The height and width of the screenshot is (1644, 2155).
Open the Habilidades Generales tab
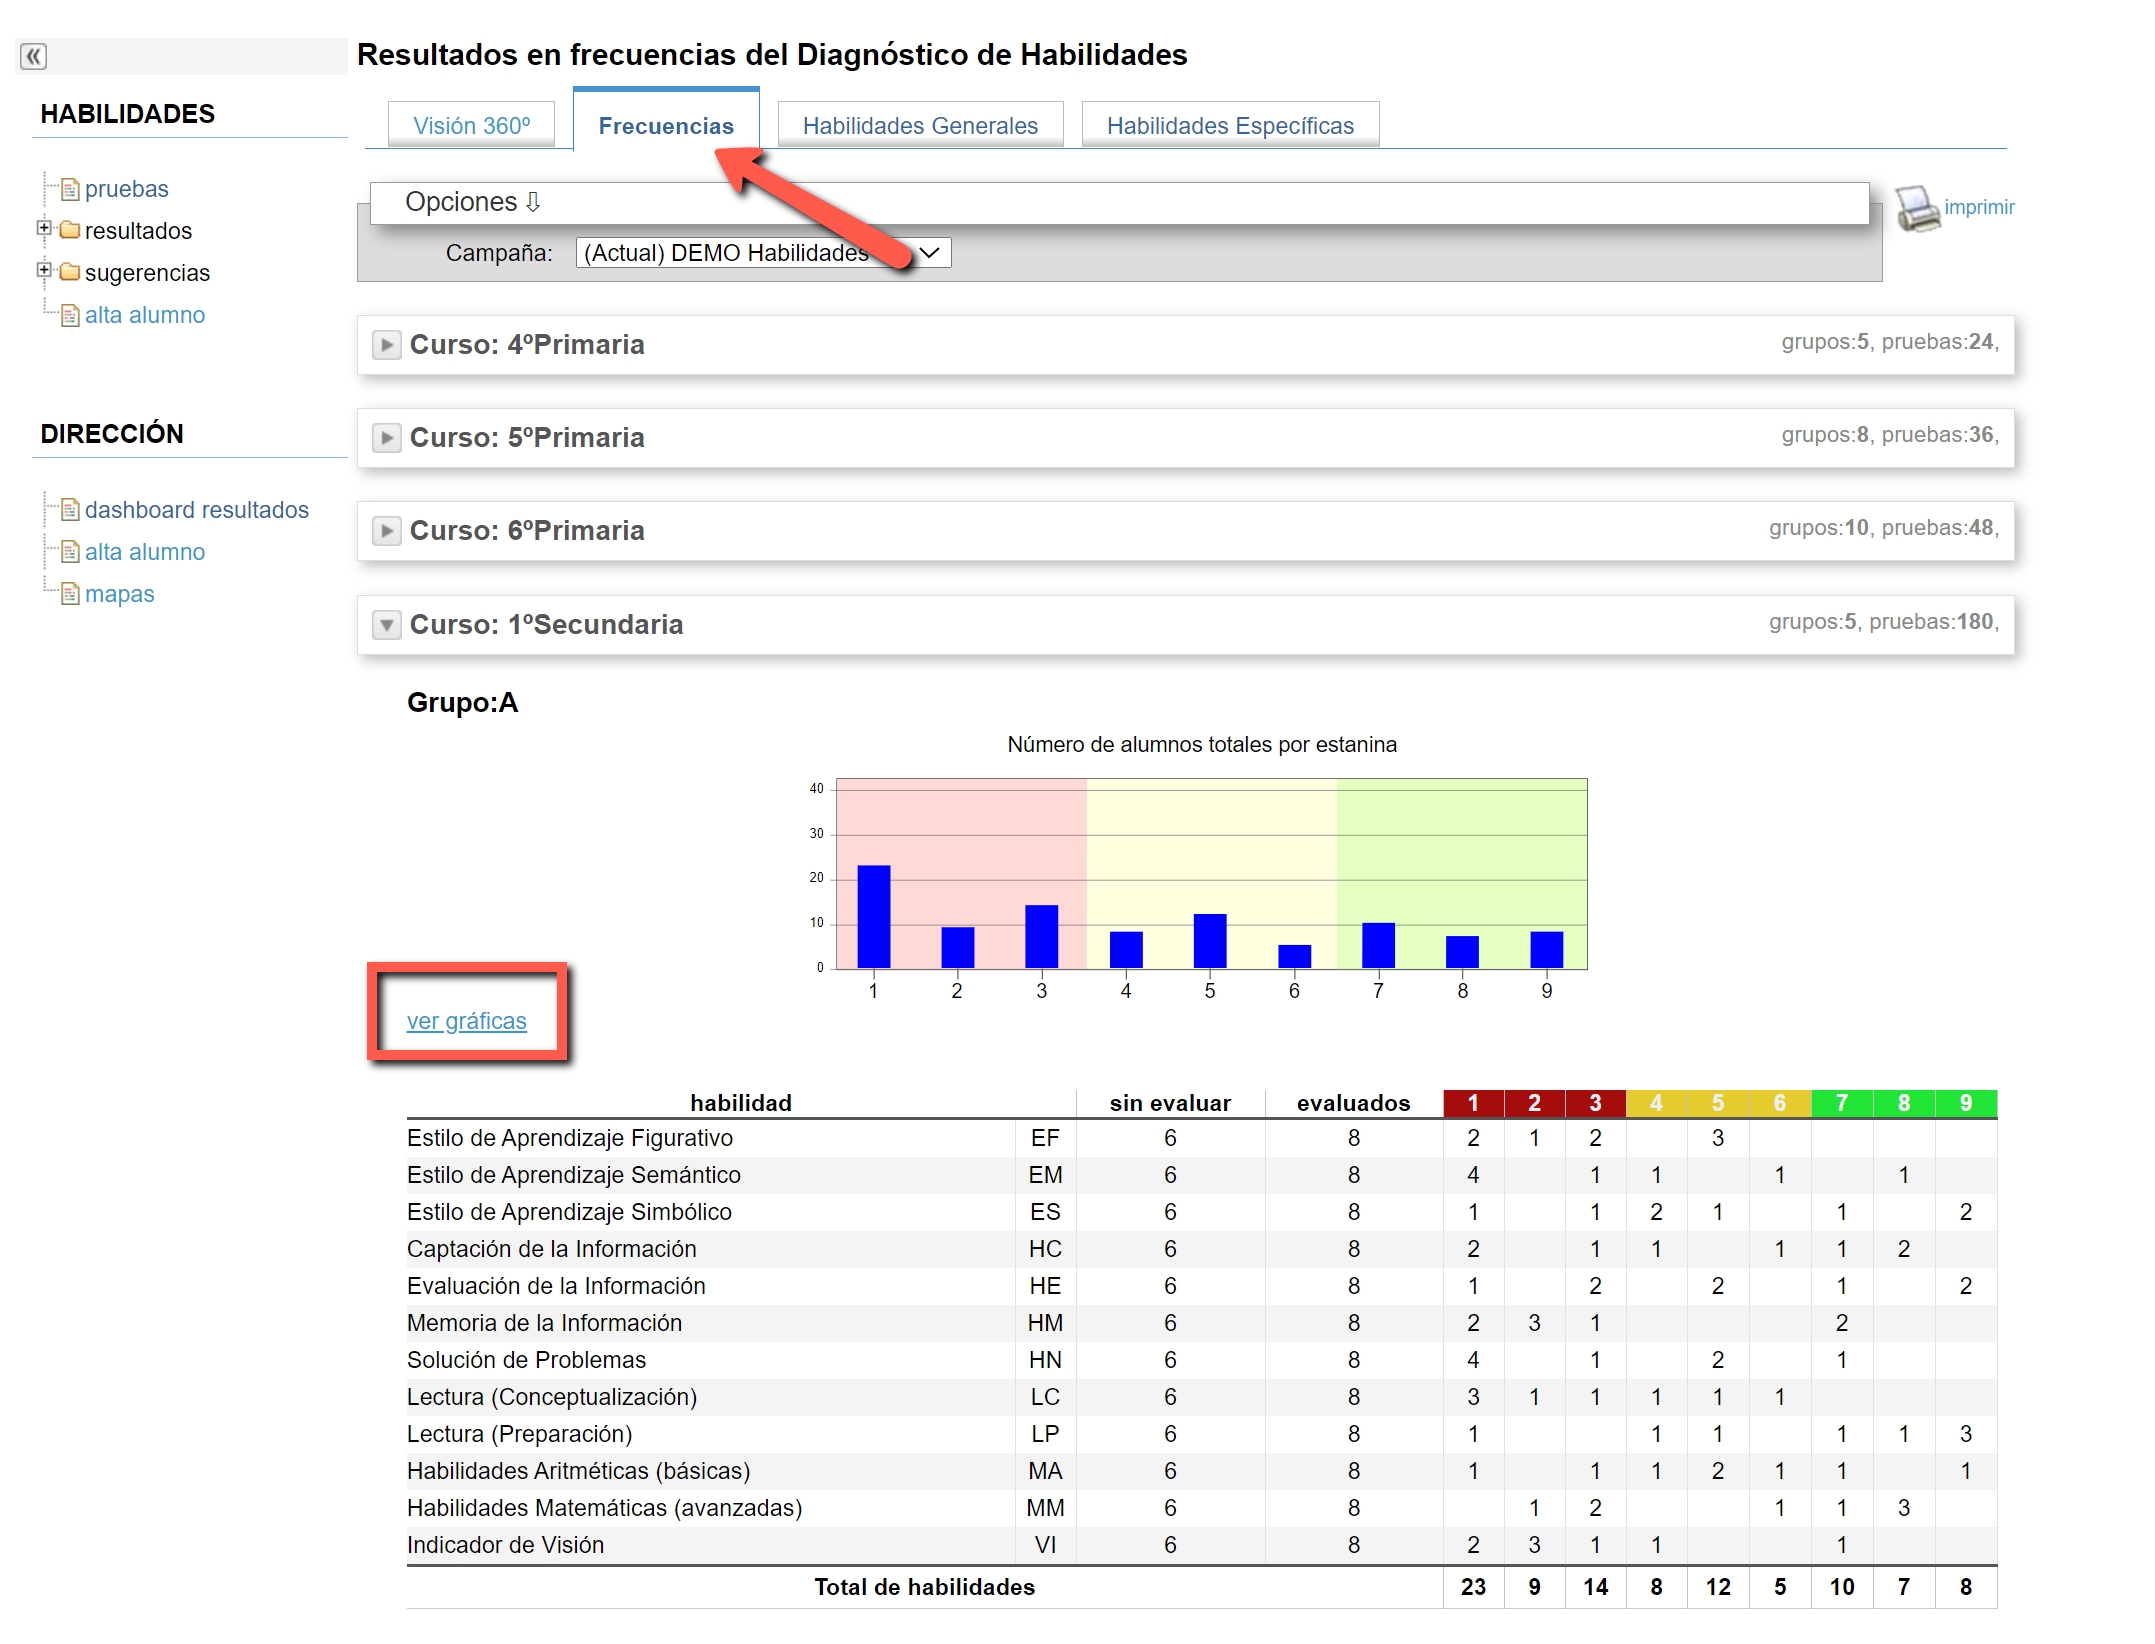919,126
